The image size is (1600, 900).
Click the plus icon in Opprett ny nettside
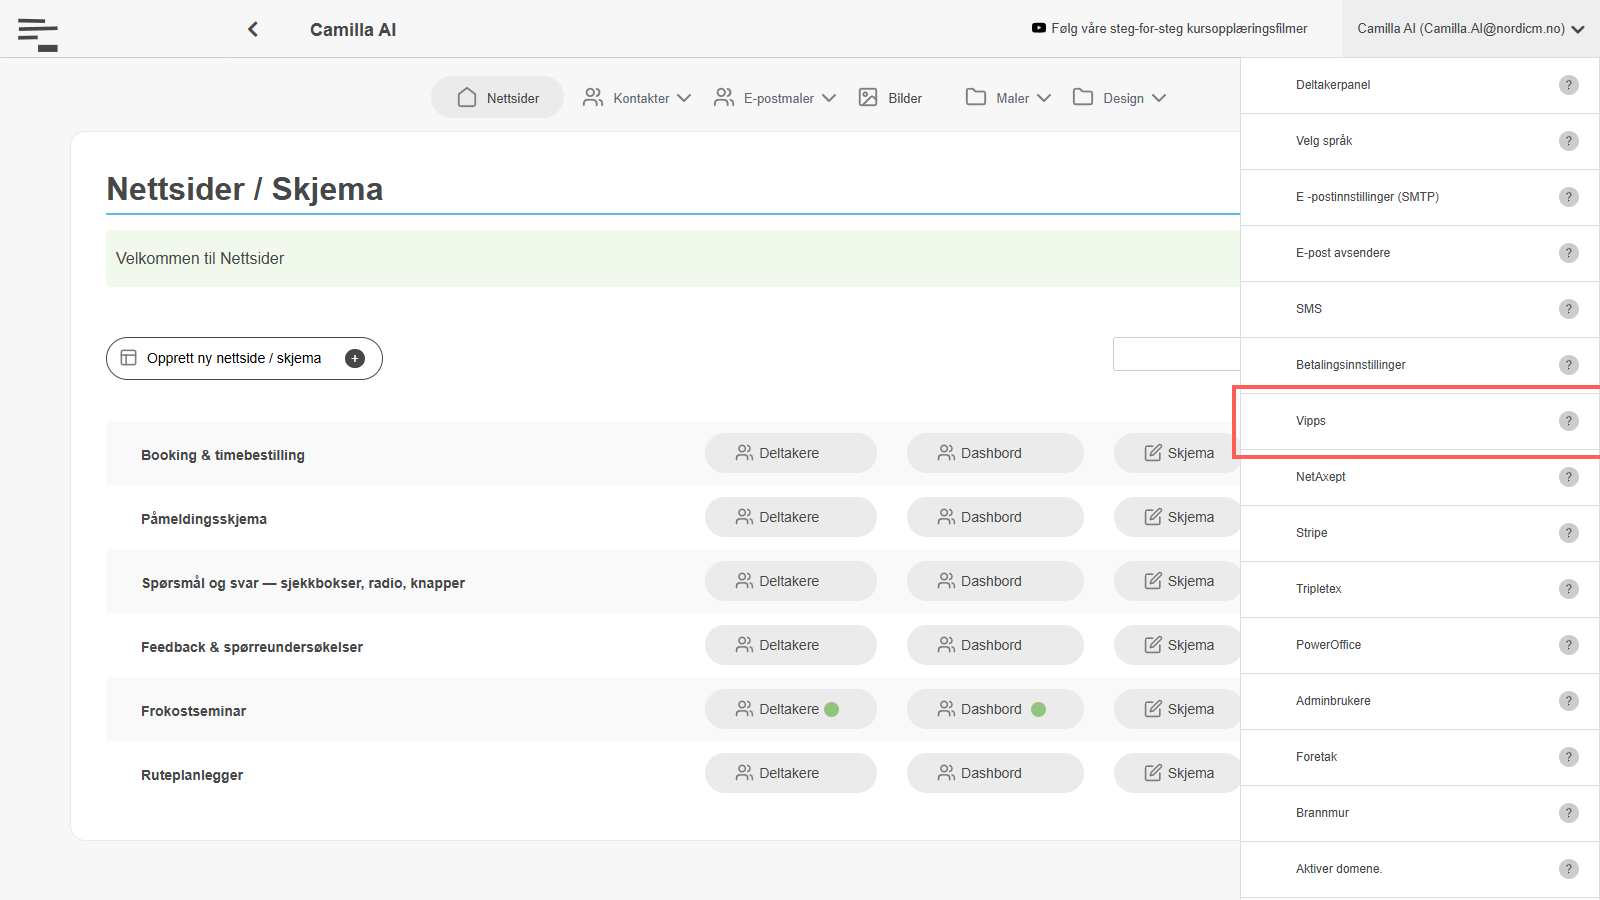[355, 358]
